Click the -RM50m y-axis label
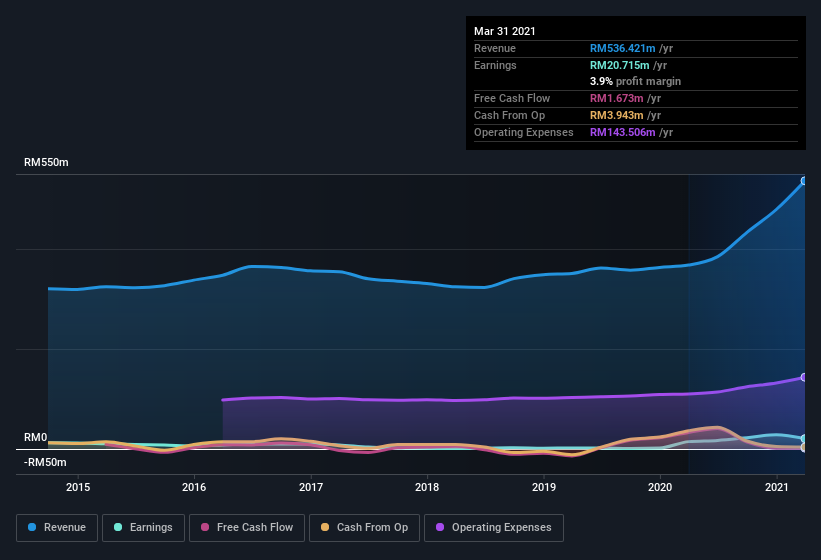 (x=45, y=463)
